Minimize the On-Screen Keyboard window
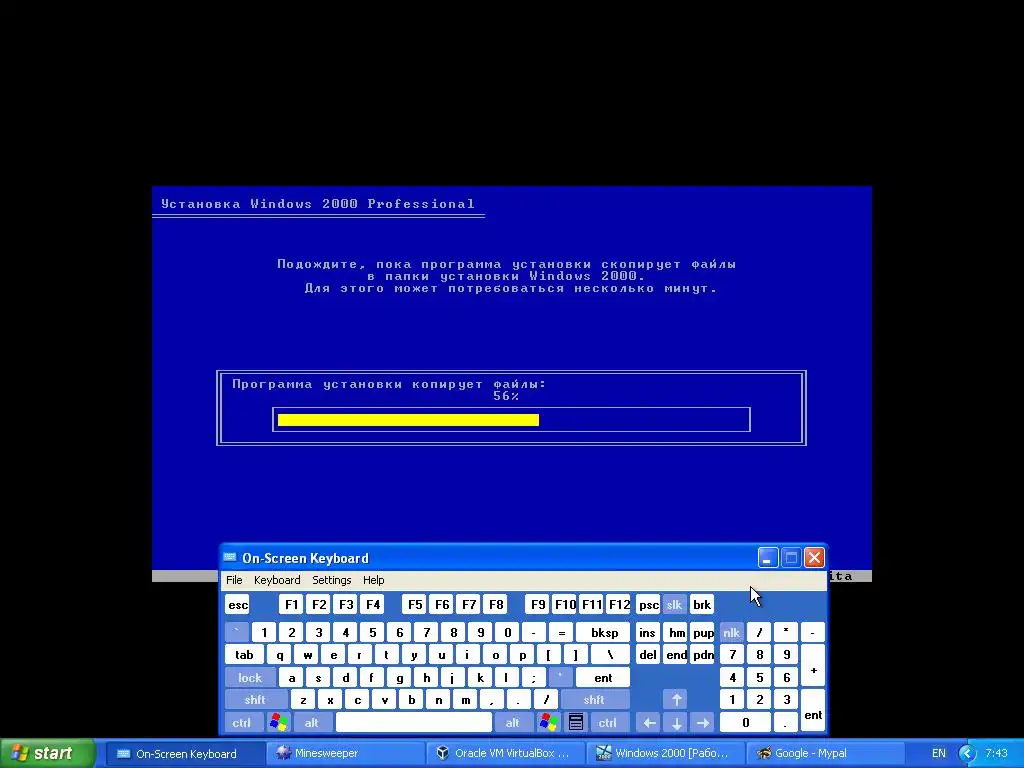 [768, 558]
